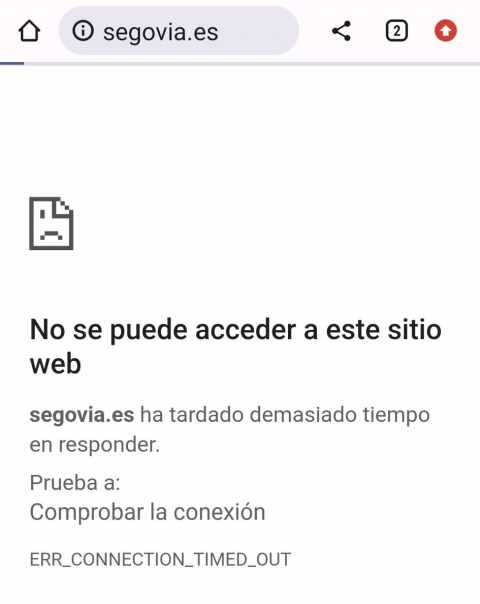Share the page using the share icon
Viewport: 480px width, 604px height.
click(x=341, y=31)
